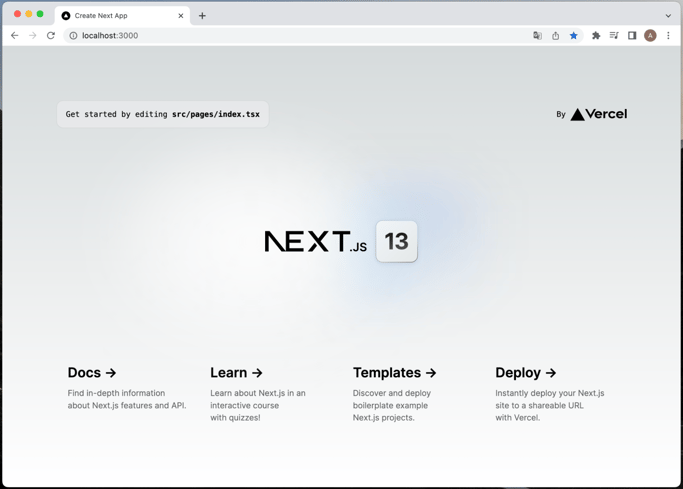The image size is (683, 489).
Task: Expand the tab search chevron
Action: (668, 16)
